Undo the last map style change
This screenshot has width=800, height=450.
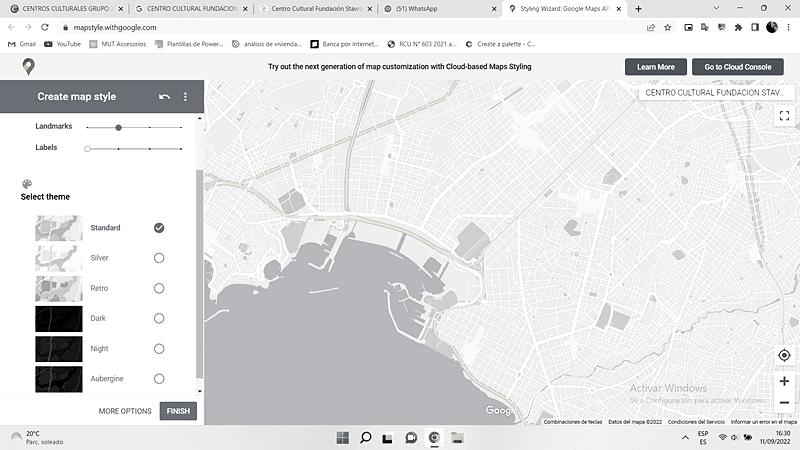point(164,96)
